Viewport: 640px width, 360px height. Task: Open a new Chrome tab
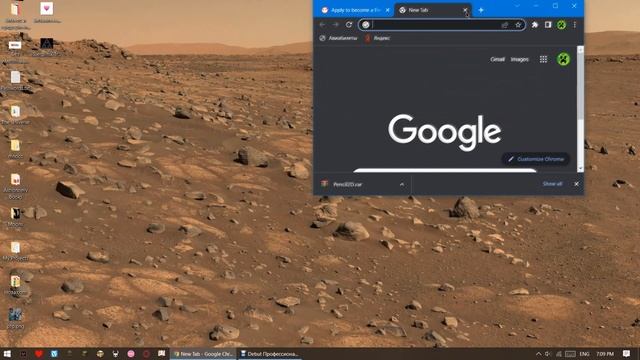[481, 10]
